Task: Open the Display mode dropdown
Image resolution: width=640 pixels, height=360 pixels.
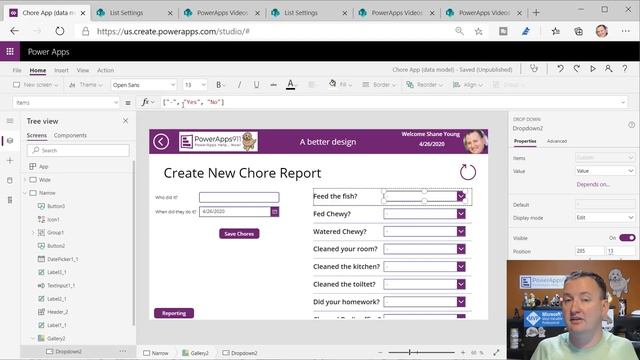Action: [x=605, y=218]
